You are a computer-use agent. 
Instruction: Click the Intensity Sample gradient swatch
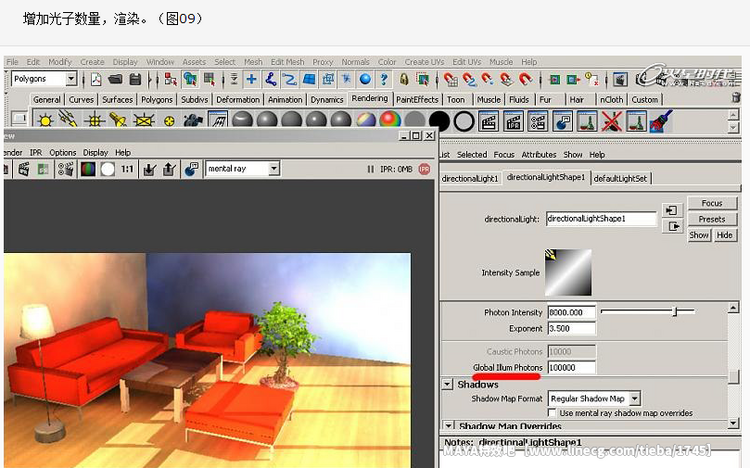point(568,272)
